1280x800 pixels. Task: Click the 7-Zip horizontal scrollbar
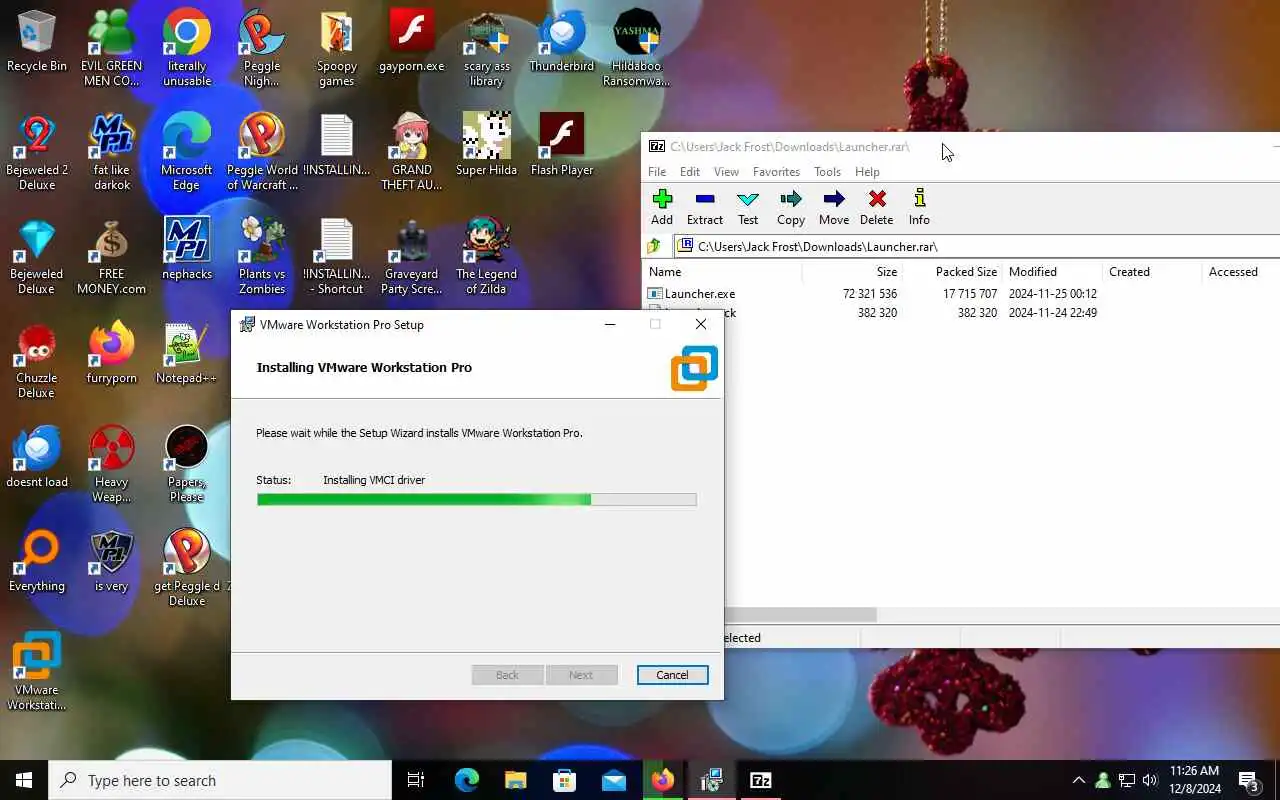[x=800, y=615]
